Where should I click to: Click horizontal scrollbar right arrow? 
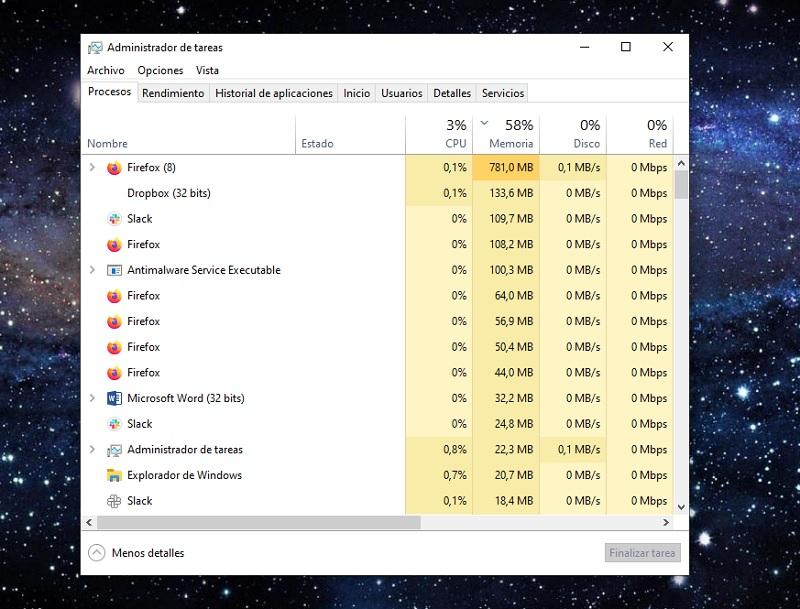(x=666, y=522)
